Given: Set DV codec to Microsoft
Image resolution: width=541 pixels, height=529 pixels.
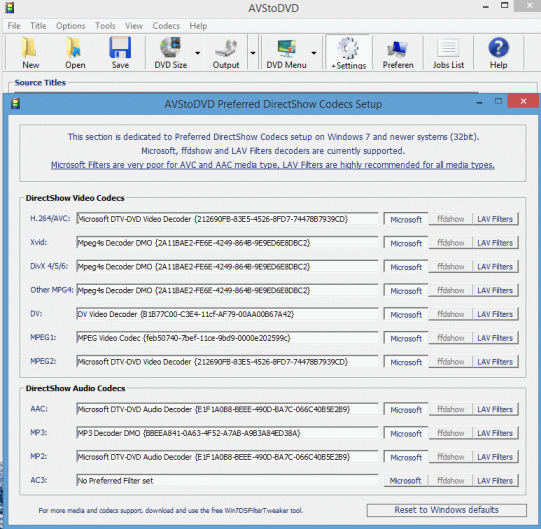Looking at the screenshot, I should (x=406, y=315).
